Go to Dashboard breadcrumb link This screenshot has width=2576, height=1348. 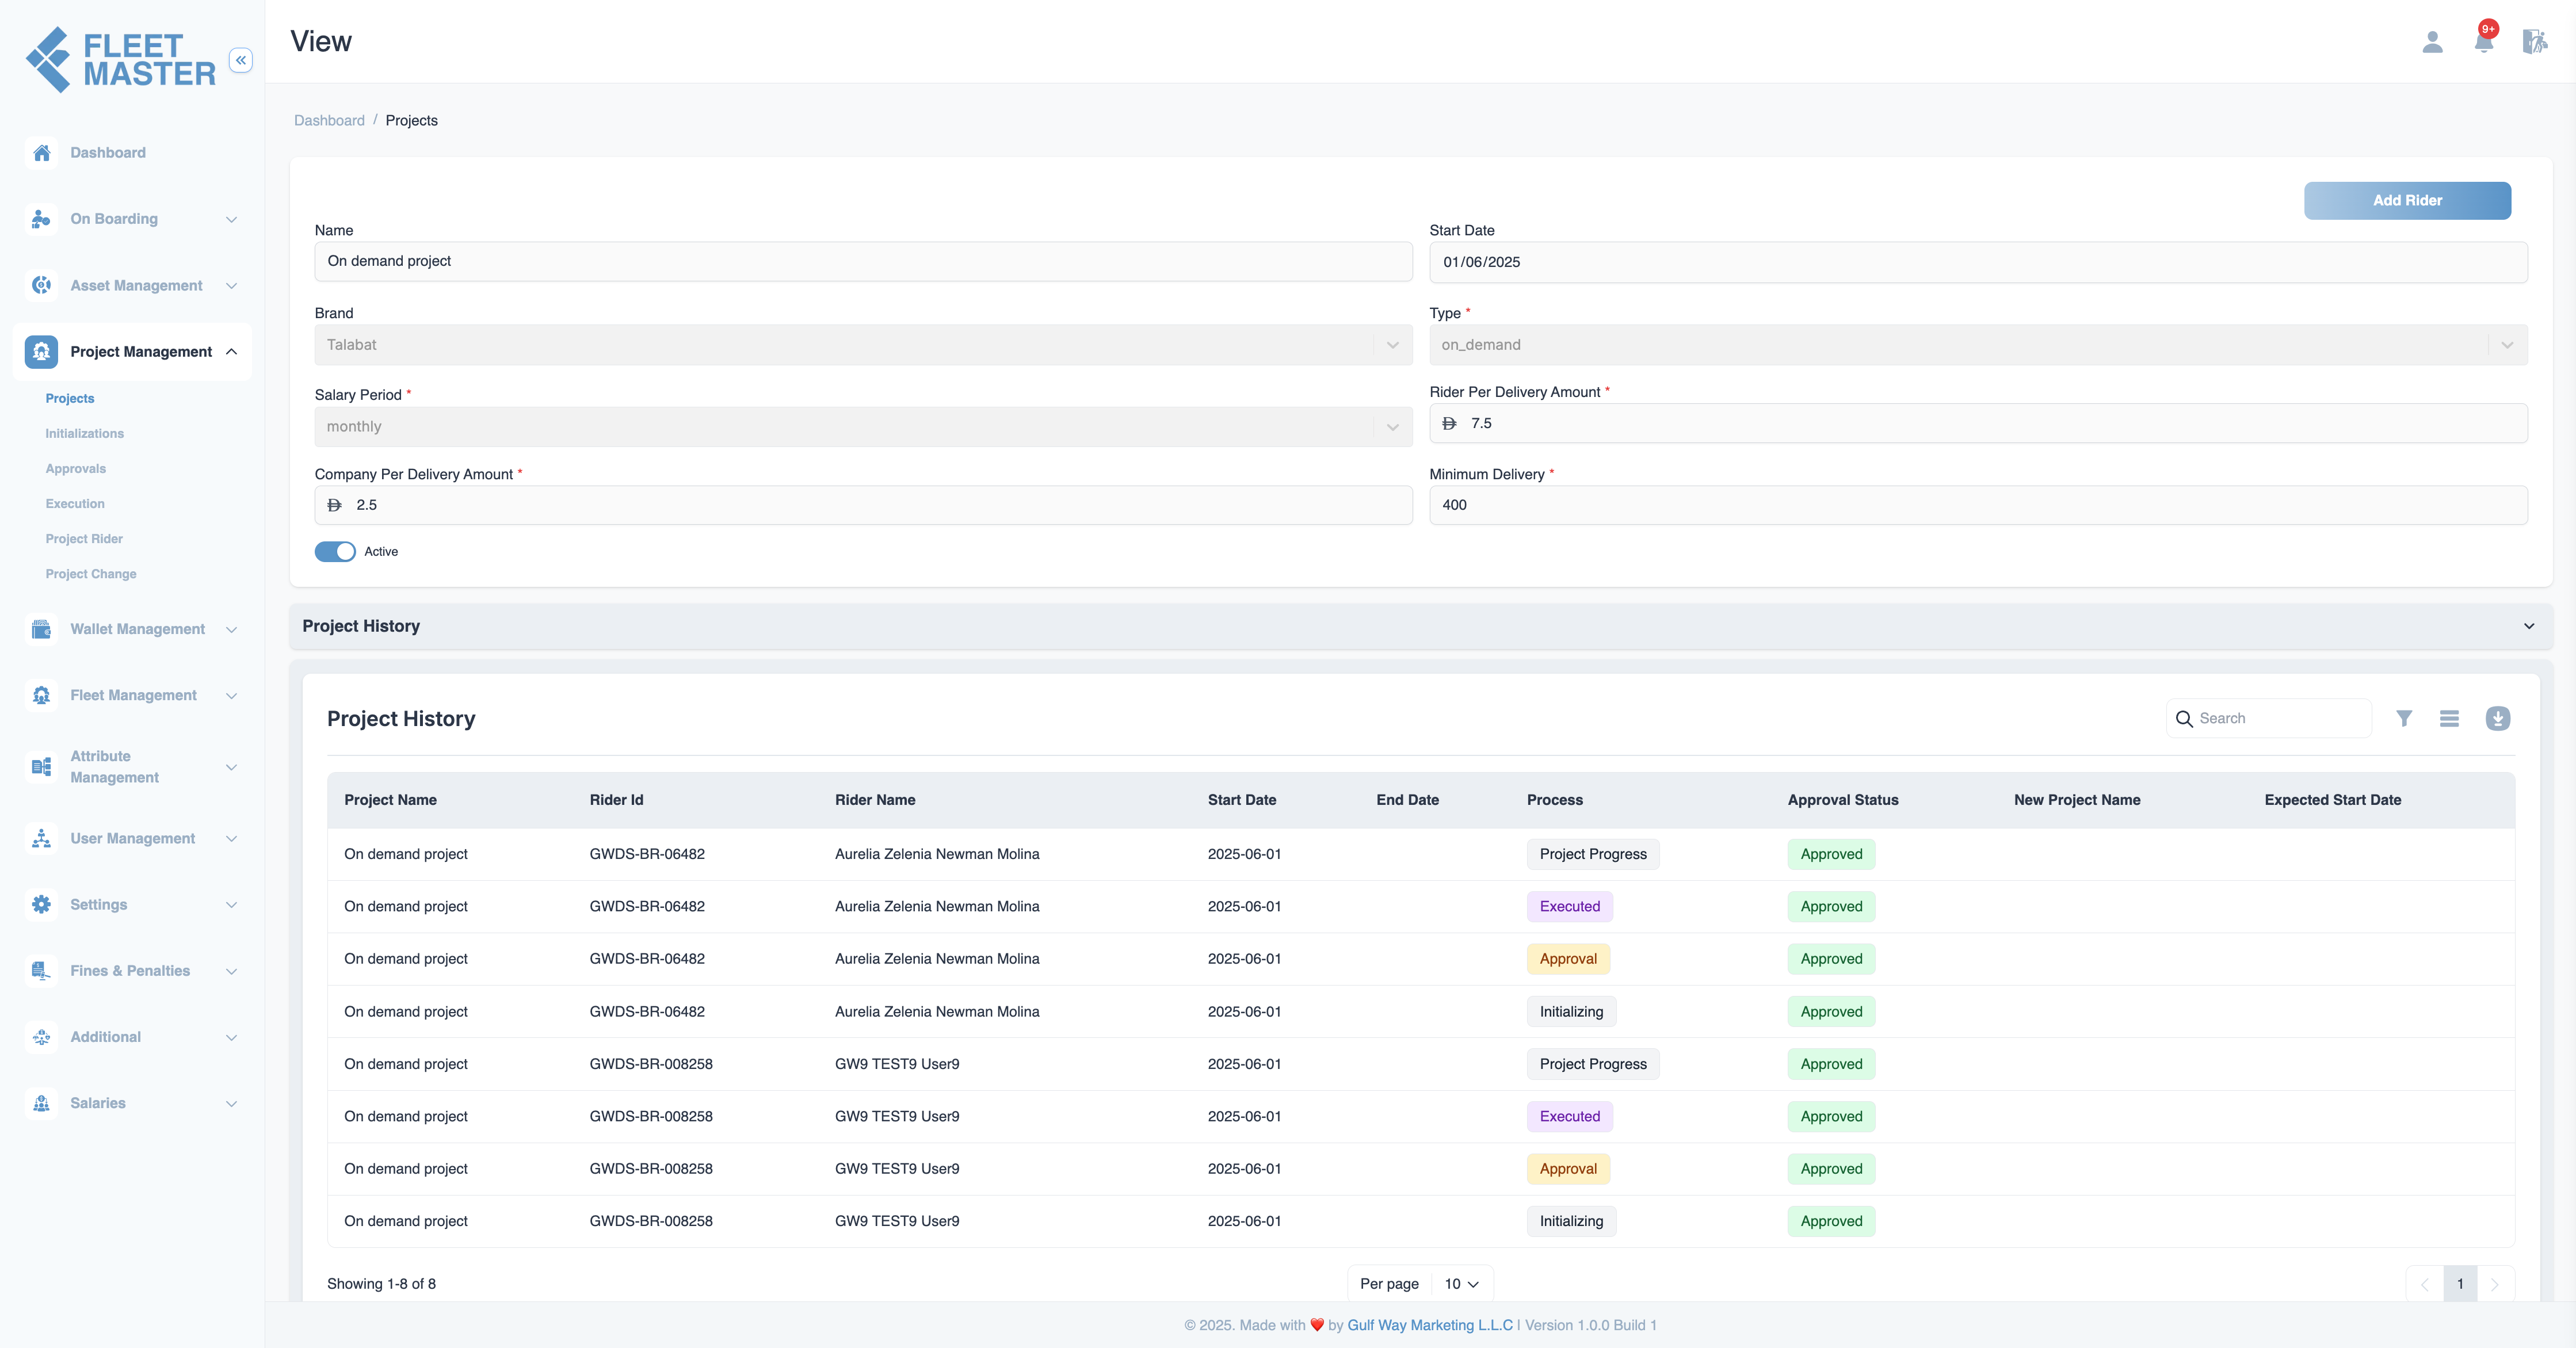329,120
